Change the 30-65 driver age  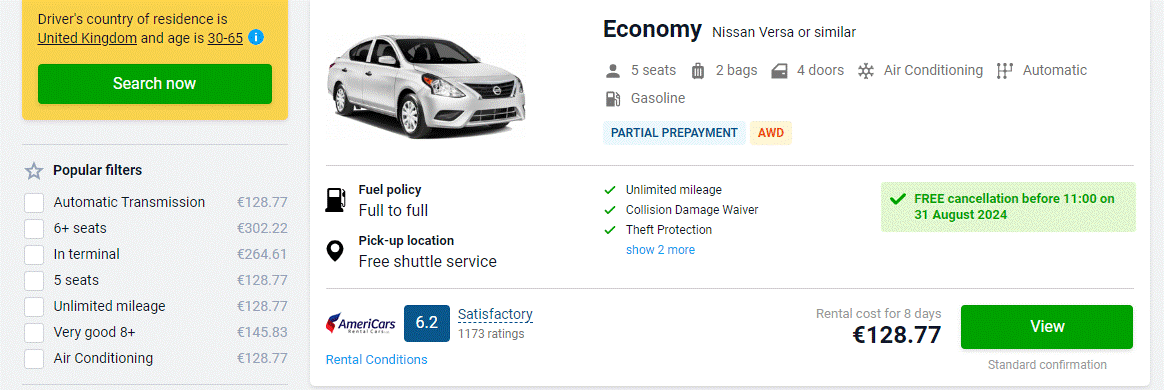[x=225, y=38]
